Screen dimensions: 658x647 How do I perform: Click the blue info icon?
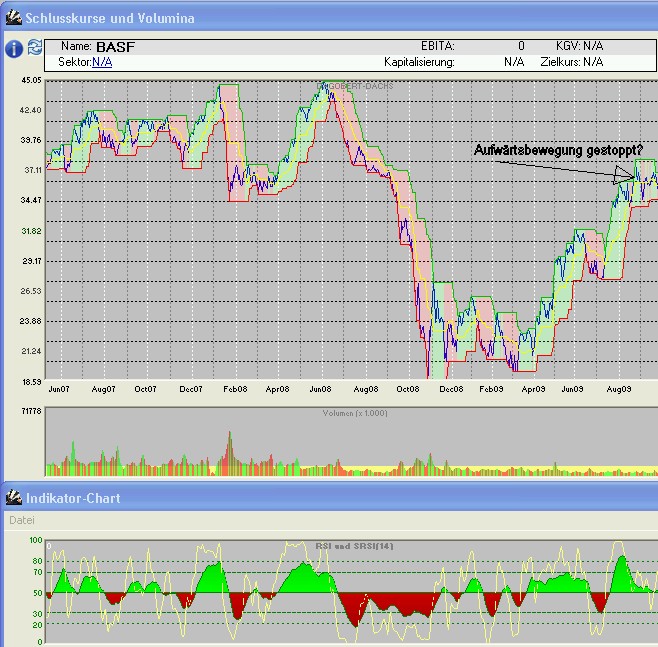pyautogui.click(x=14, y=49)
